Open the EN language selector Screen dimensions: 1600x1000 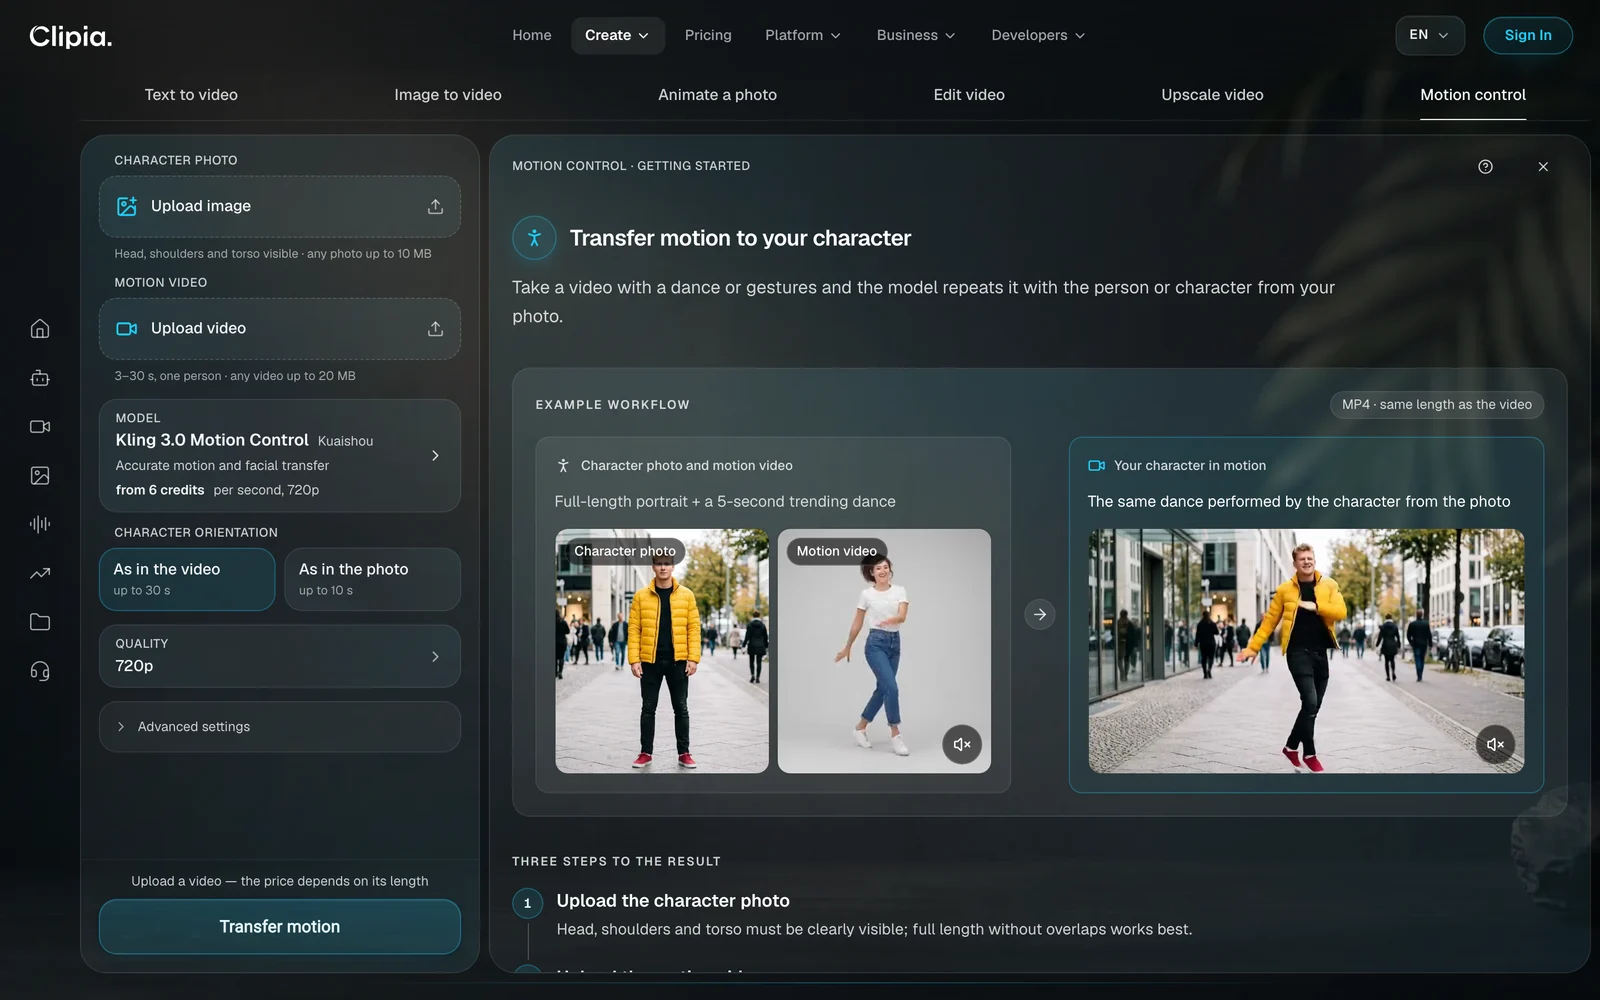tap(1430, 35)
